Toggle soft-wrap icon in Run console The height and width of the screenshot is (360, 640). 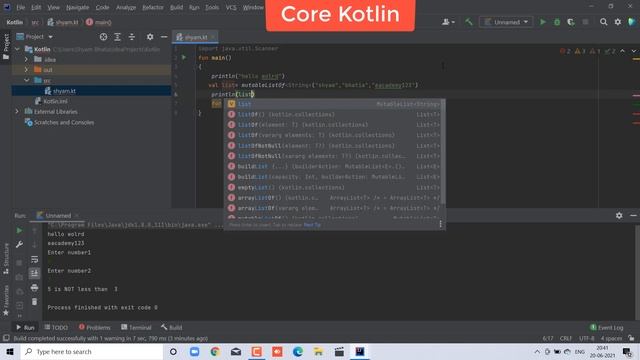(34, 259)
